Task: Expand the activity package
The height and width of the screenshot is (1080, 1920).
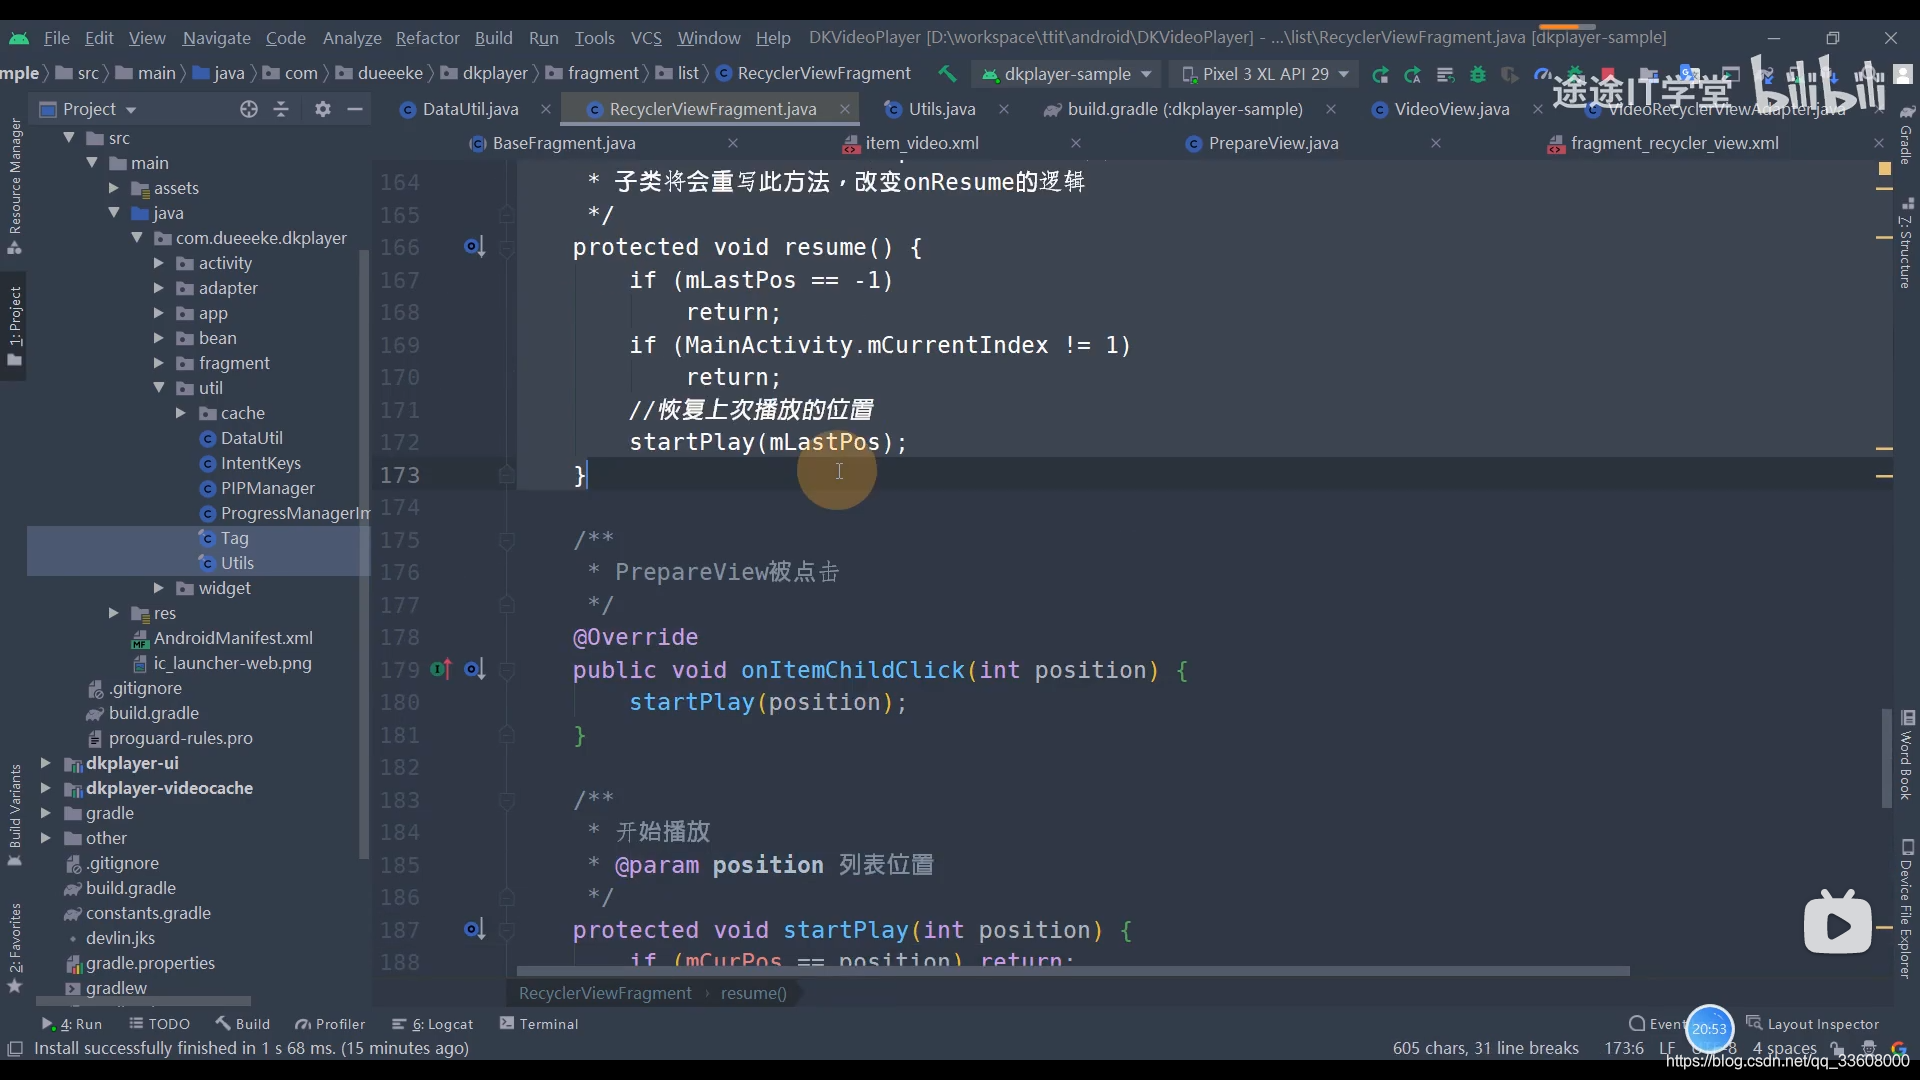Action: tap(158, 263)
